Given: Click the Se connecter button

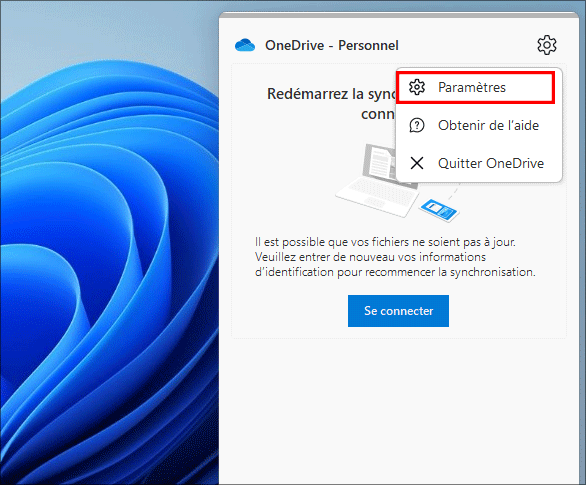Looking at the screenshot, I should 398,311.
